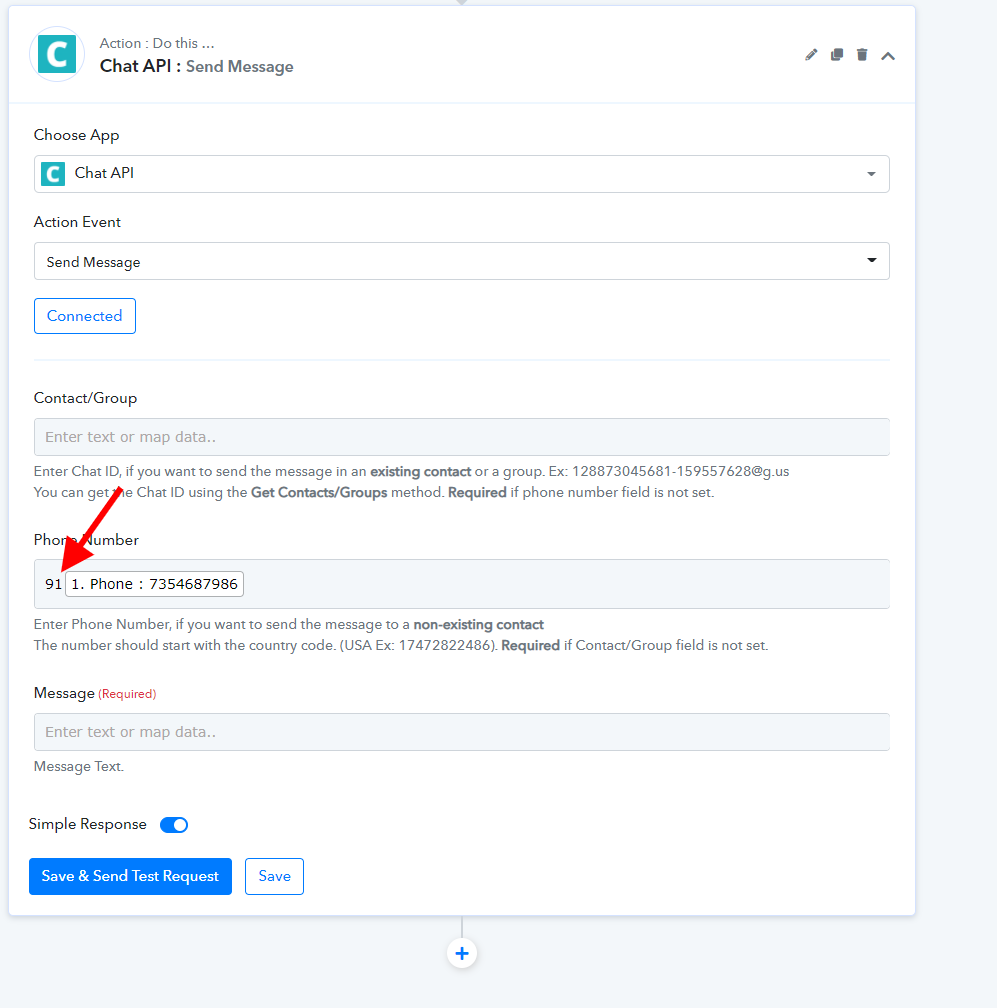Delete the action using the trash icon
The image size is (997, 1008).
coord(862,55)
